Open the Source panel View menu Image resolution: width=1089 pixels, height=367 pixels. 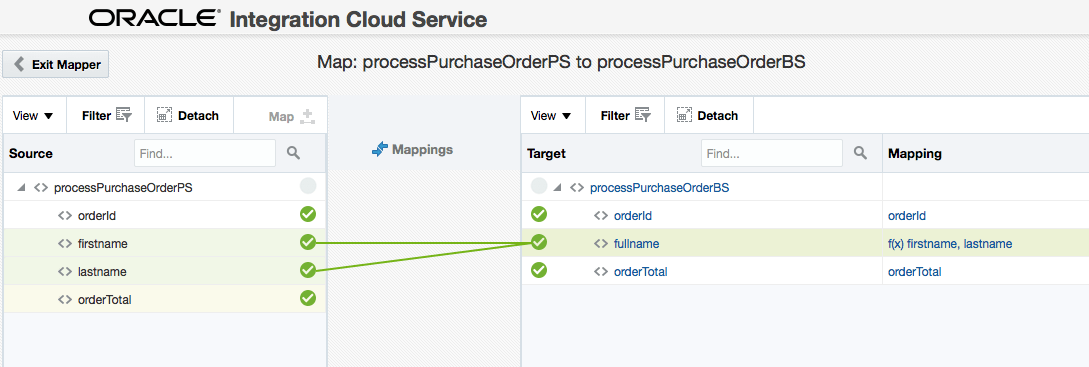33,116
